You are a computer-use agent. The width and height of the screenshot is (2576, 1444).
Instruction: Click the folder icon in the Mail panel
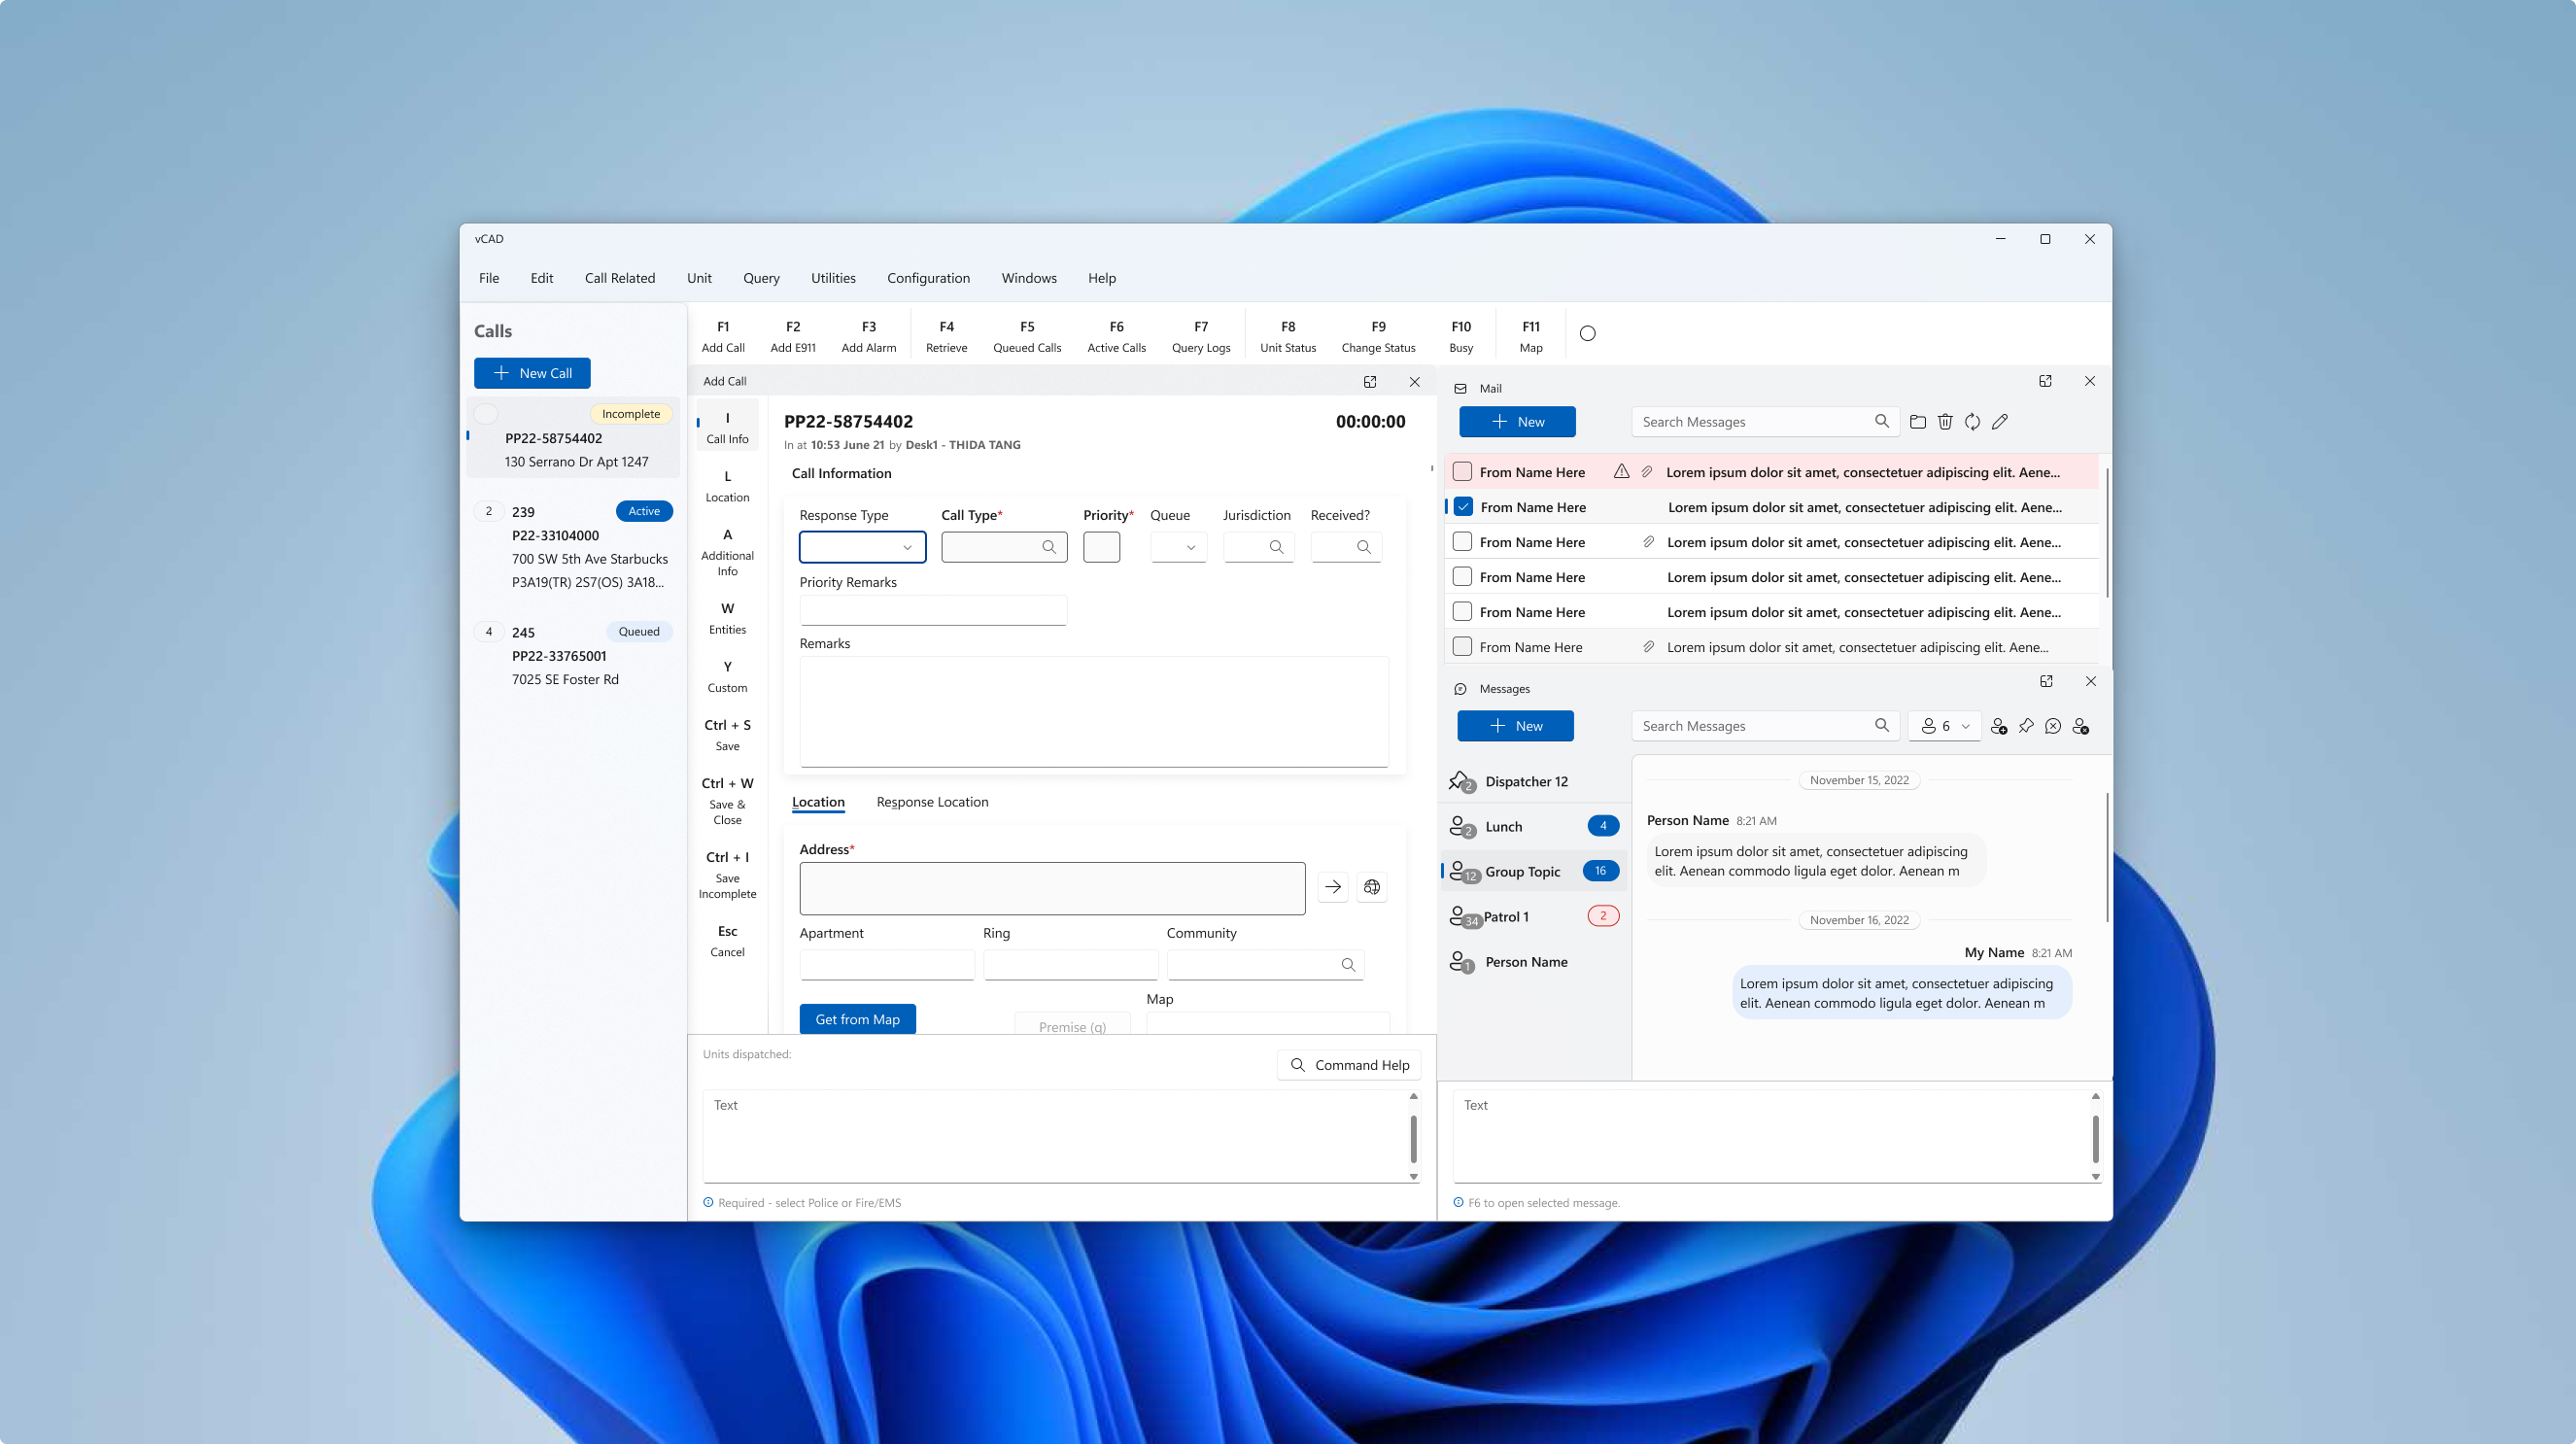pos(1918,422)
